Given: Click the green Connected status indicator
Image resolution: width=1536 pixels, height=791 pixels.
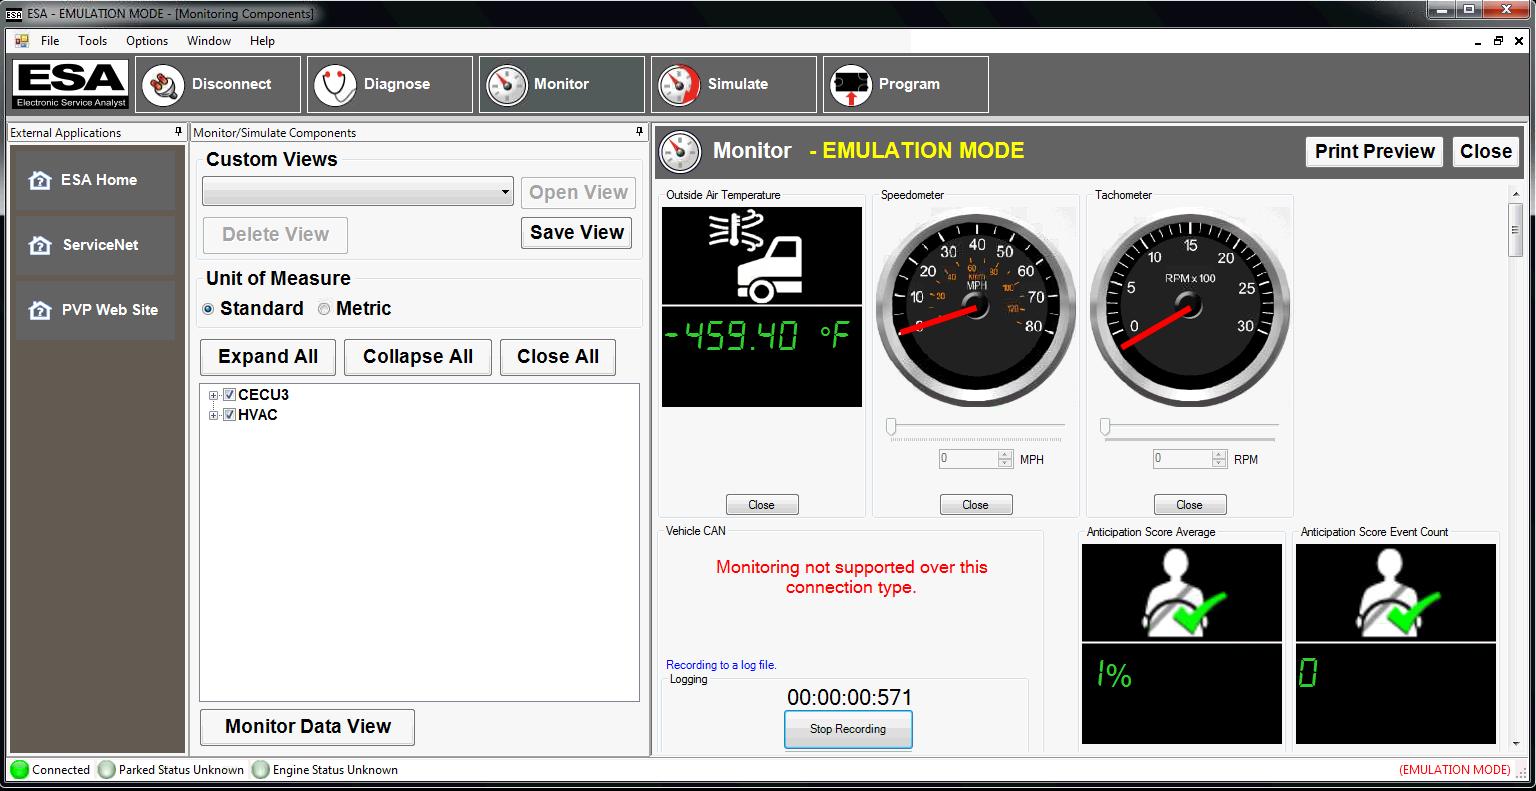Looking at the screenshot, I should point(19,770).
